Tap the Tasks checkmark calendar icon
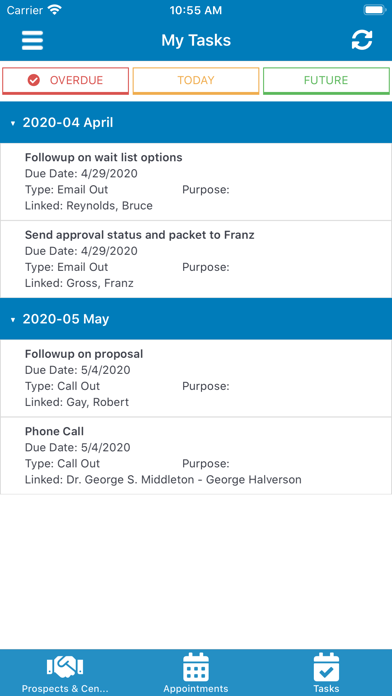Screen dimensions: 392x696 (326, 667)
